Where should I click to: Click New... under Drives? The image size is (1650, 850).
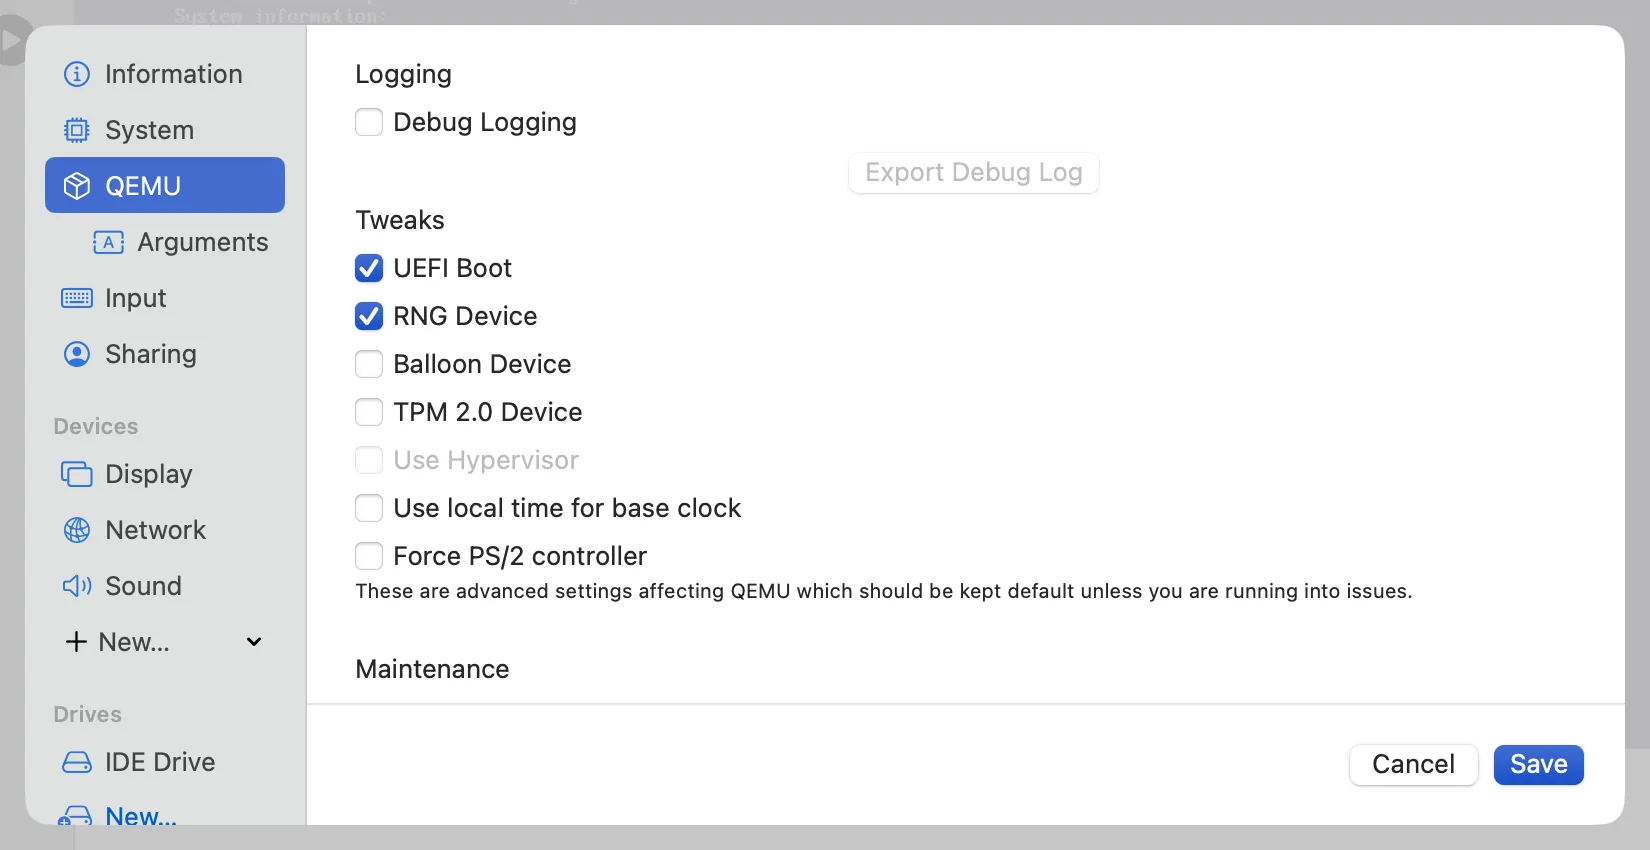click(141, 816)
